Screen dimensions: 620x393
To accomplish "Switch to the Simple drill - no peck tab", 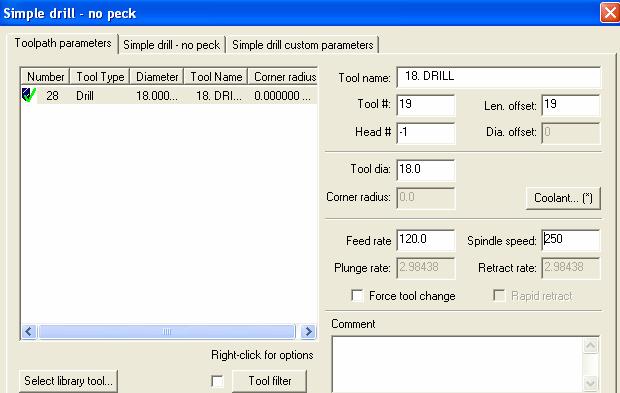I will [x=171, y=45].
